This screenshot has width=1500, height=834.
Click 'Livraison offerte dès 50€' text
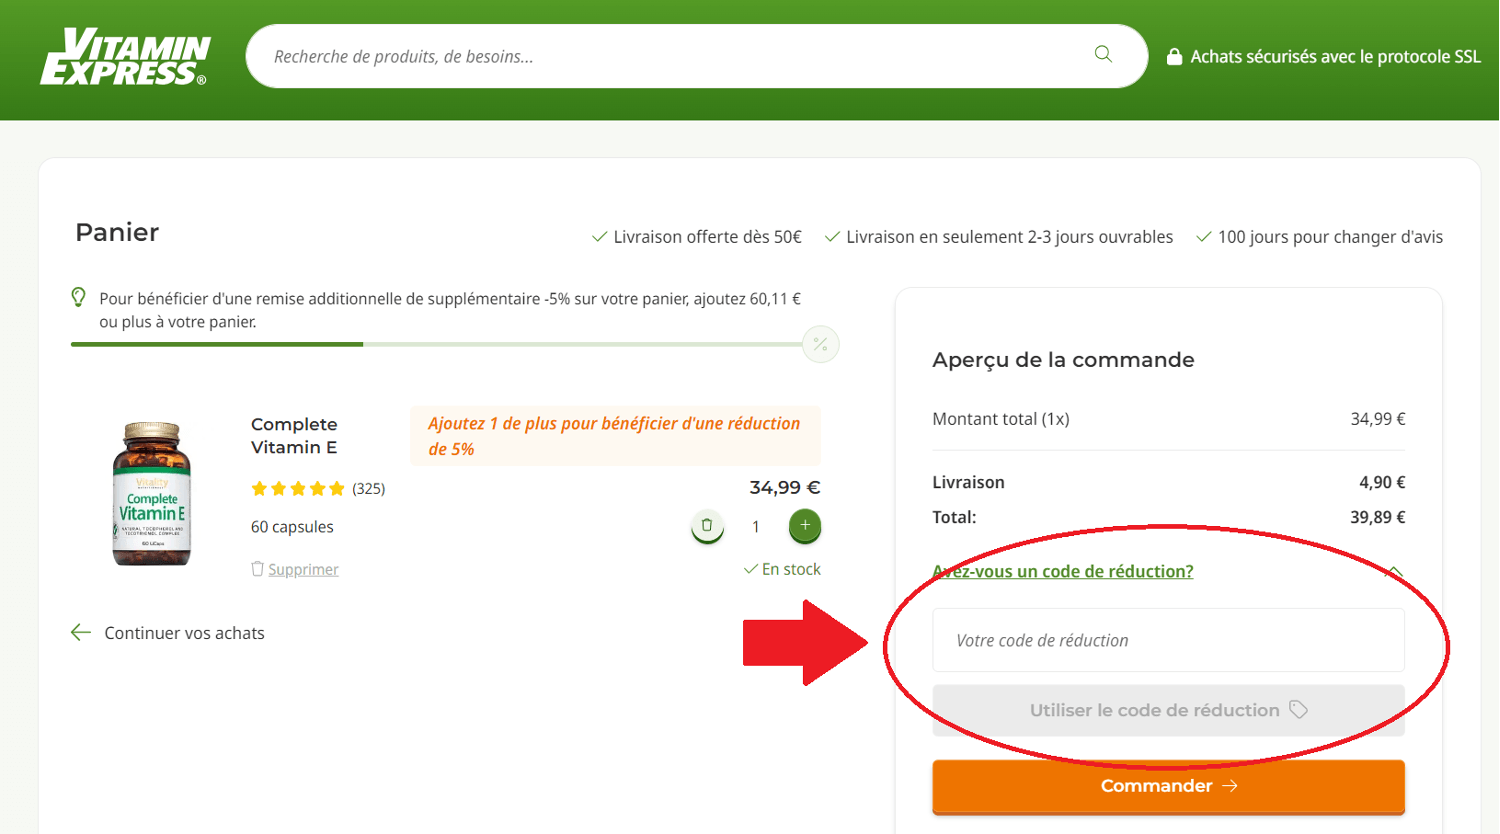click(707, 237)
